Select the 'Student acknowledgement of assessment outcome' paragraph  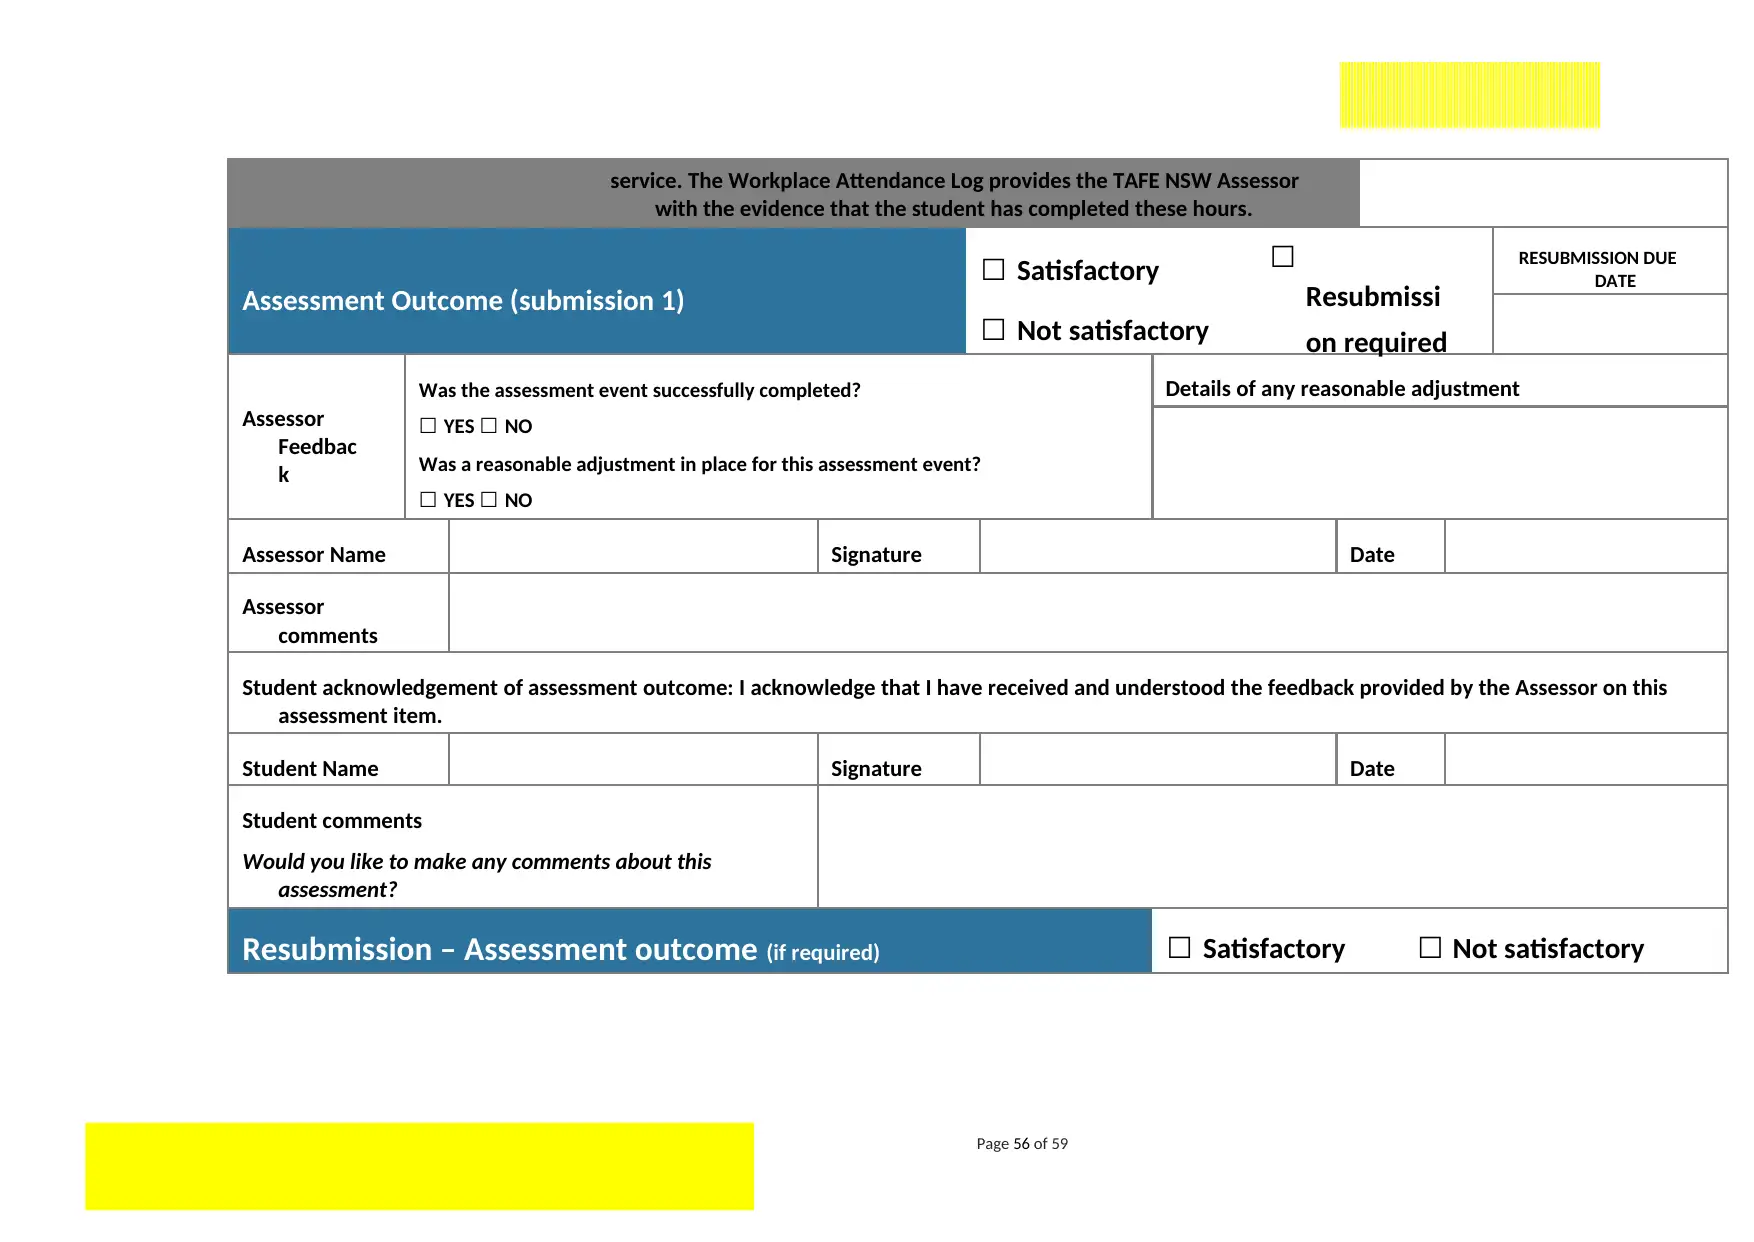[954, 701]
